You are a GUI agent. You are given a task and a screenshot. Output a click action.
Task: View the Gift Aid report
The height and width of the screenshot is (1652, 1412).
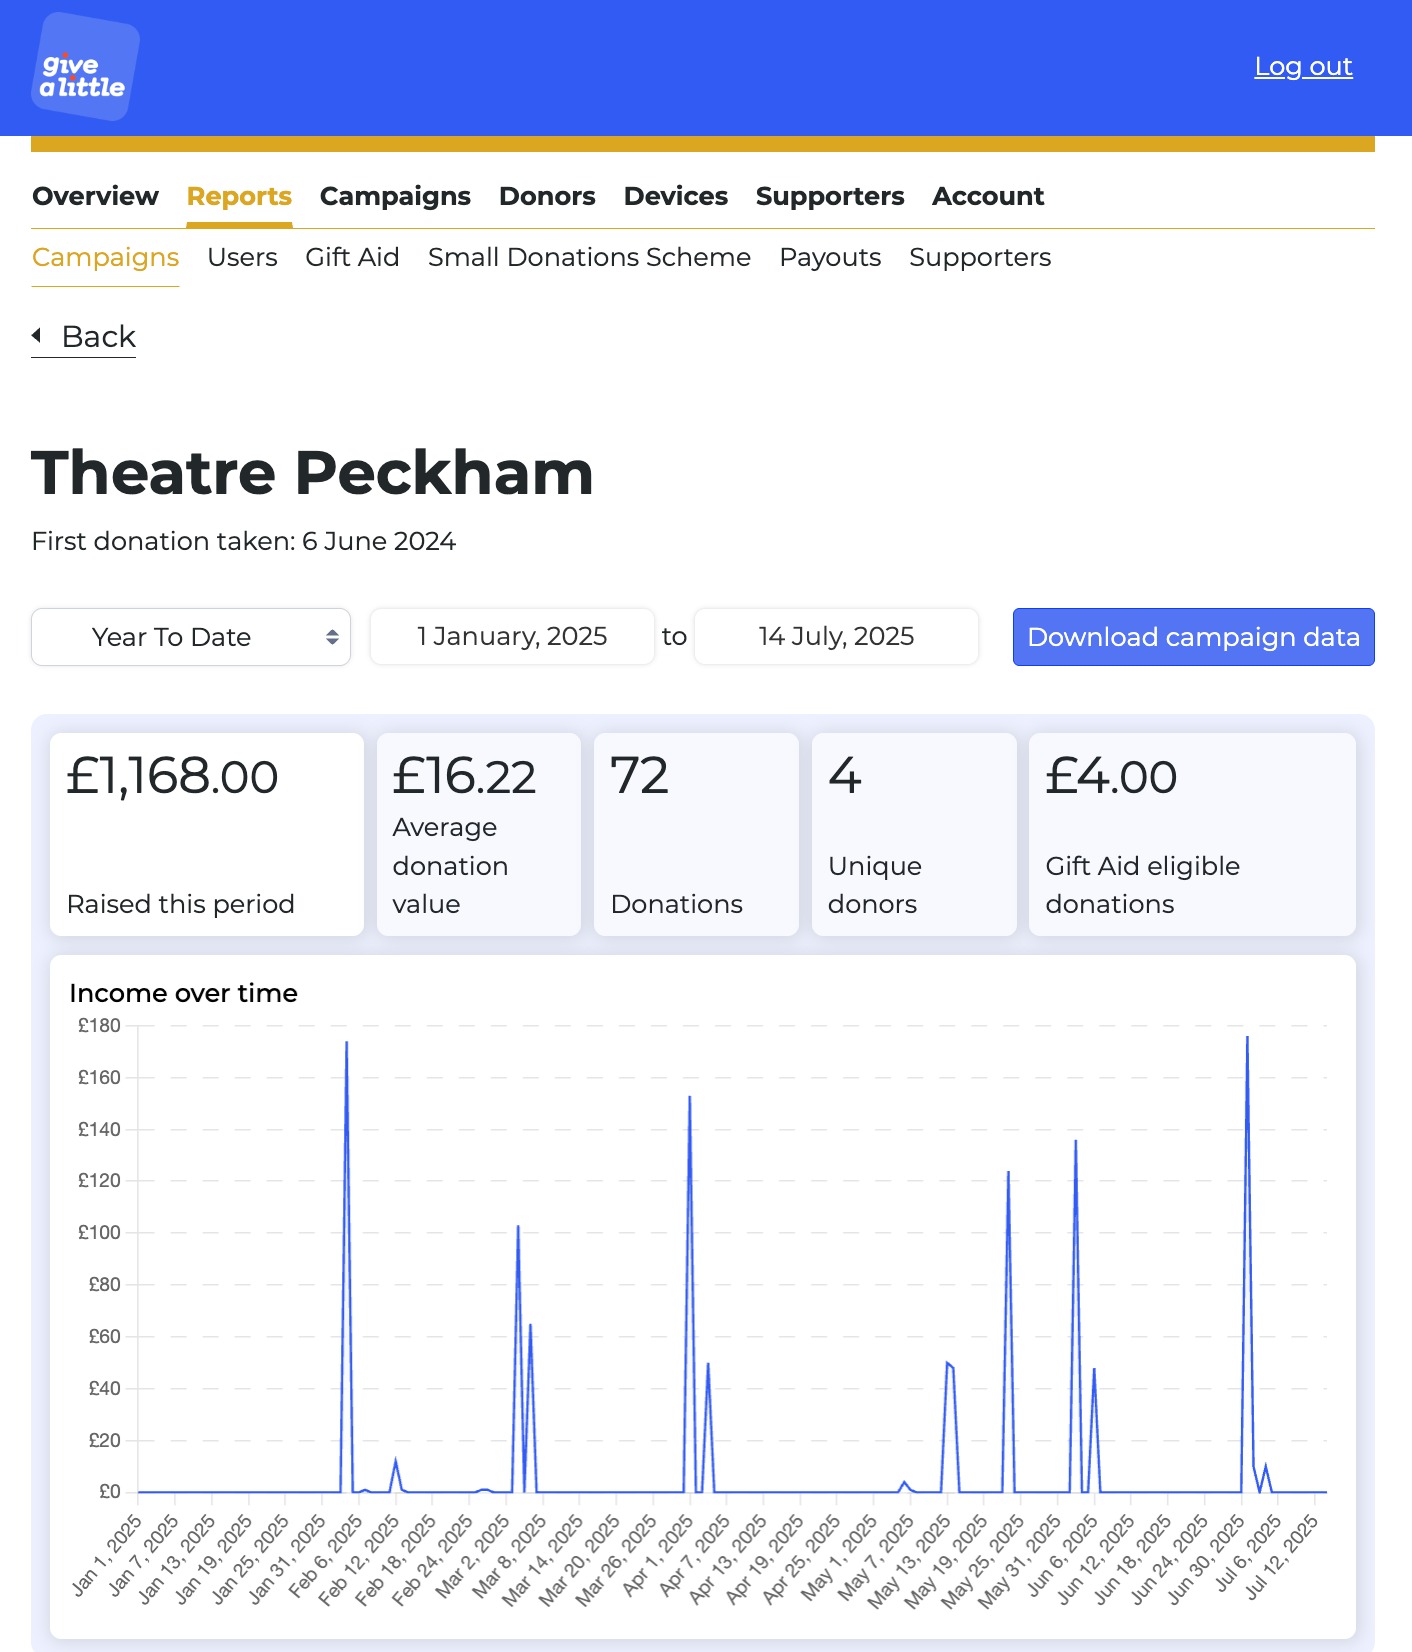click(x=352, y=257)
